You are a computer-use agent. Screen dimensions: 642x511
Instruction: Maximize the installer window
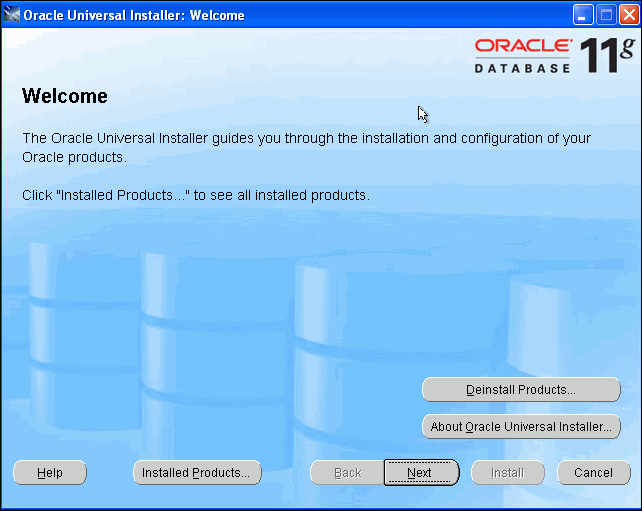(606, 15)
